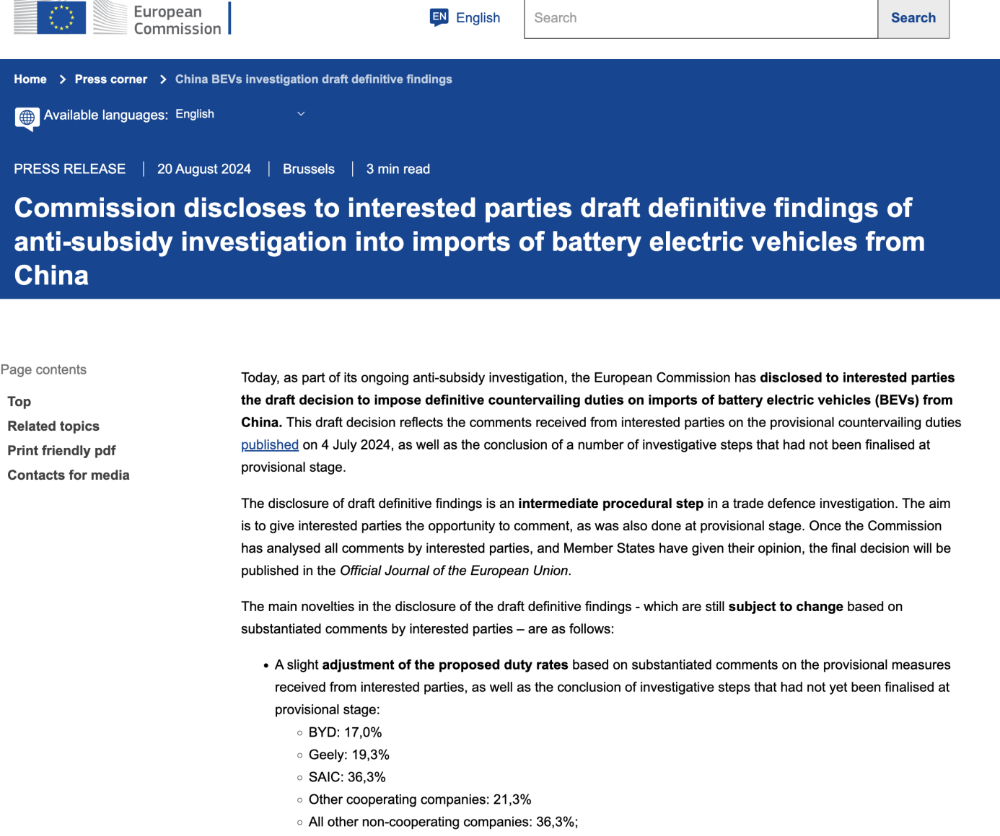Click 'BYD: 17,0%' list entry

(345, 733)
